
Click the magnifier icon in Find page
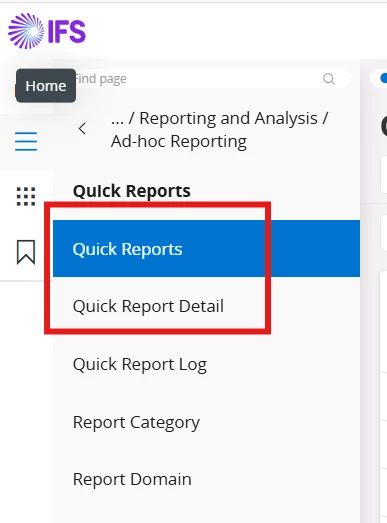tap(329, 79)
